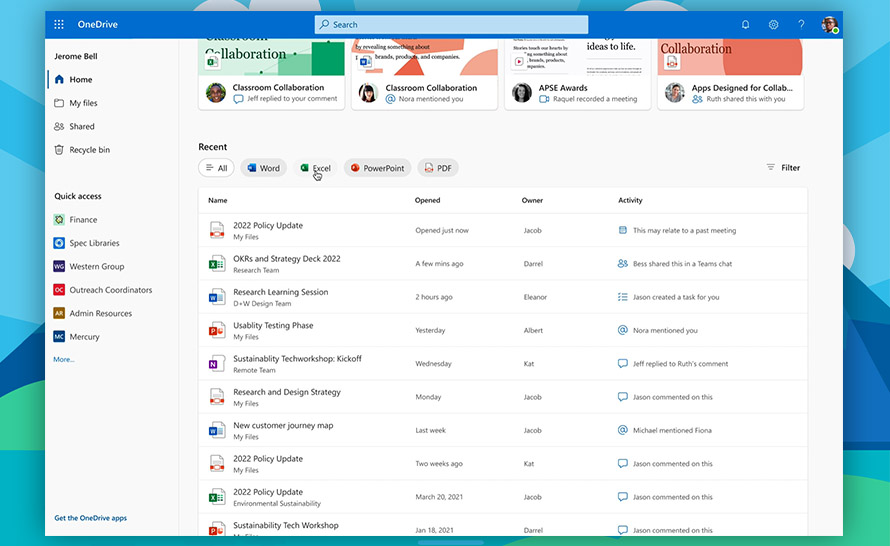The image size is (890, 546).
Task: Filter recent files by Excel
Action: pyautogui.click(x=315, y=168)
